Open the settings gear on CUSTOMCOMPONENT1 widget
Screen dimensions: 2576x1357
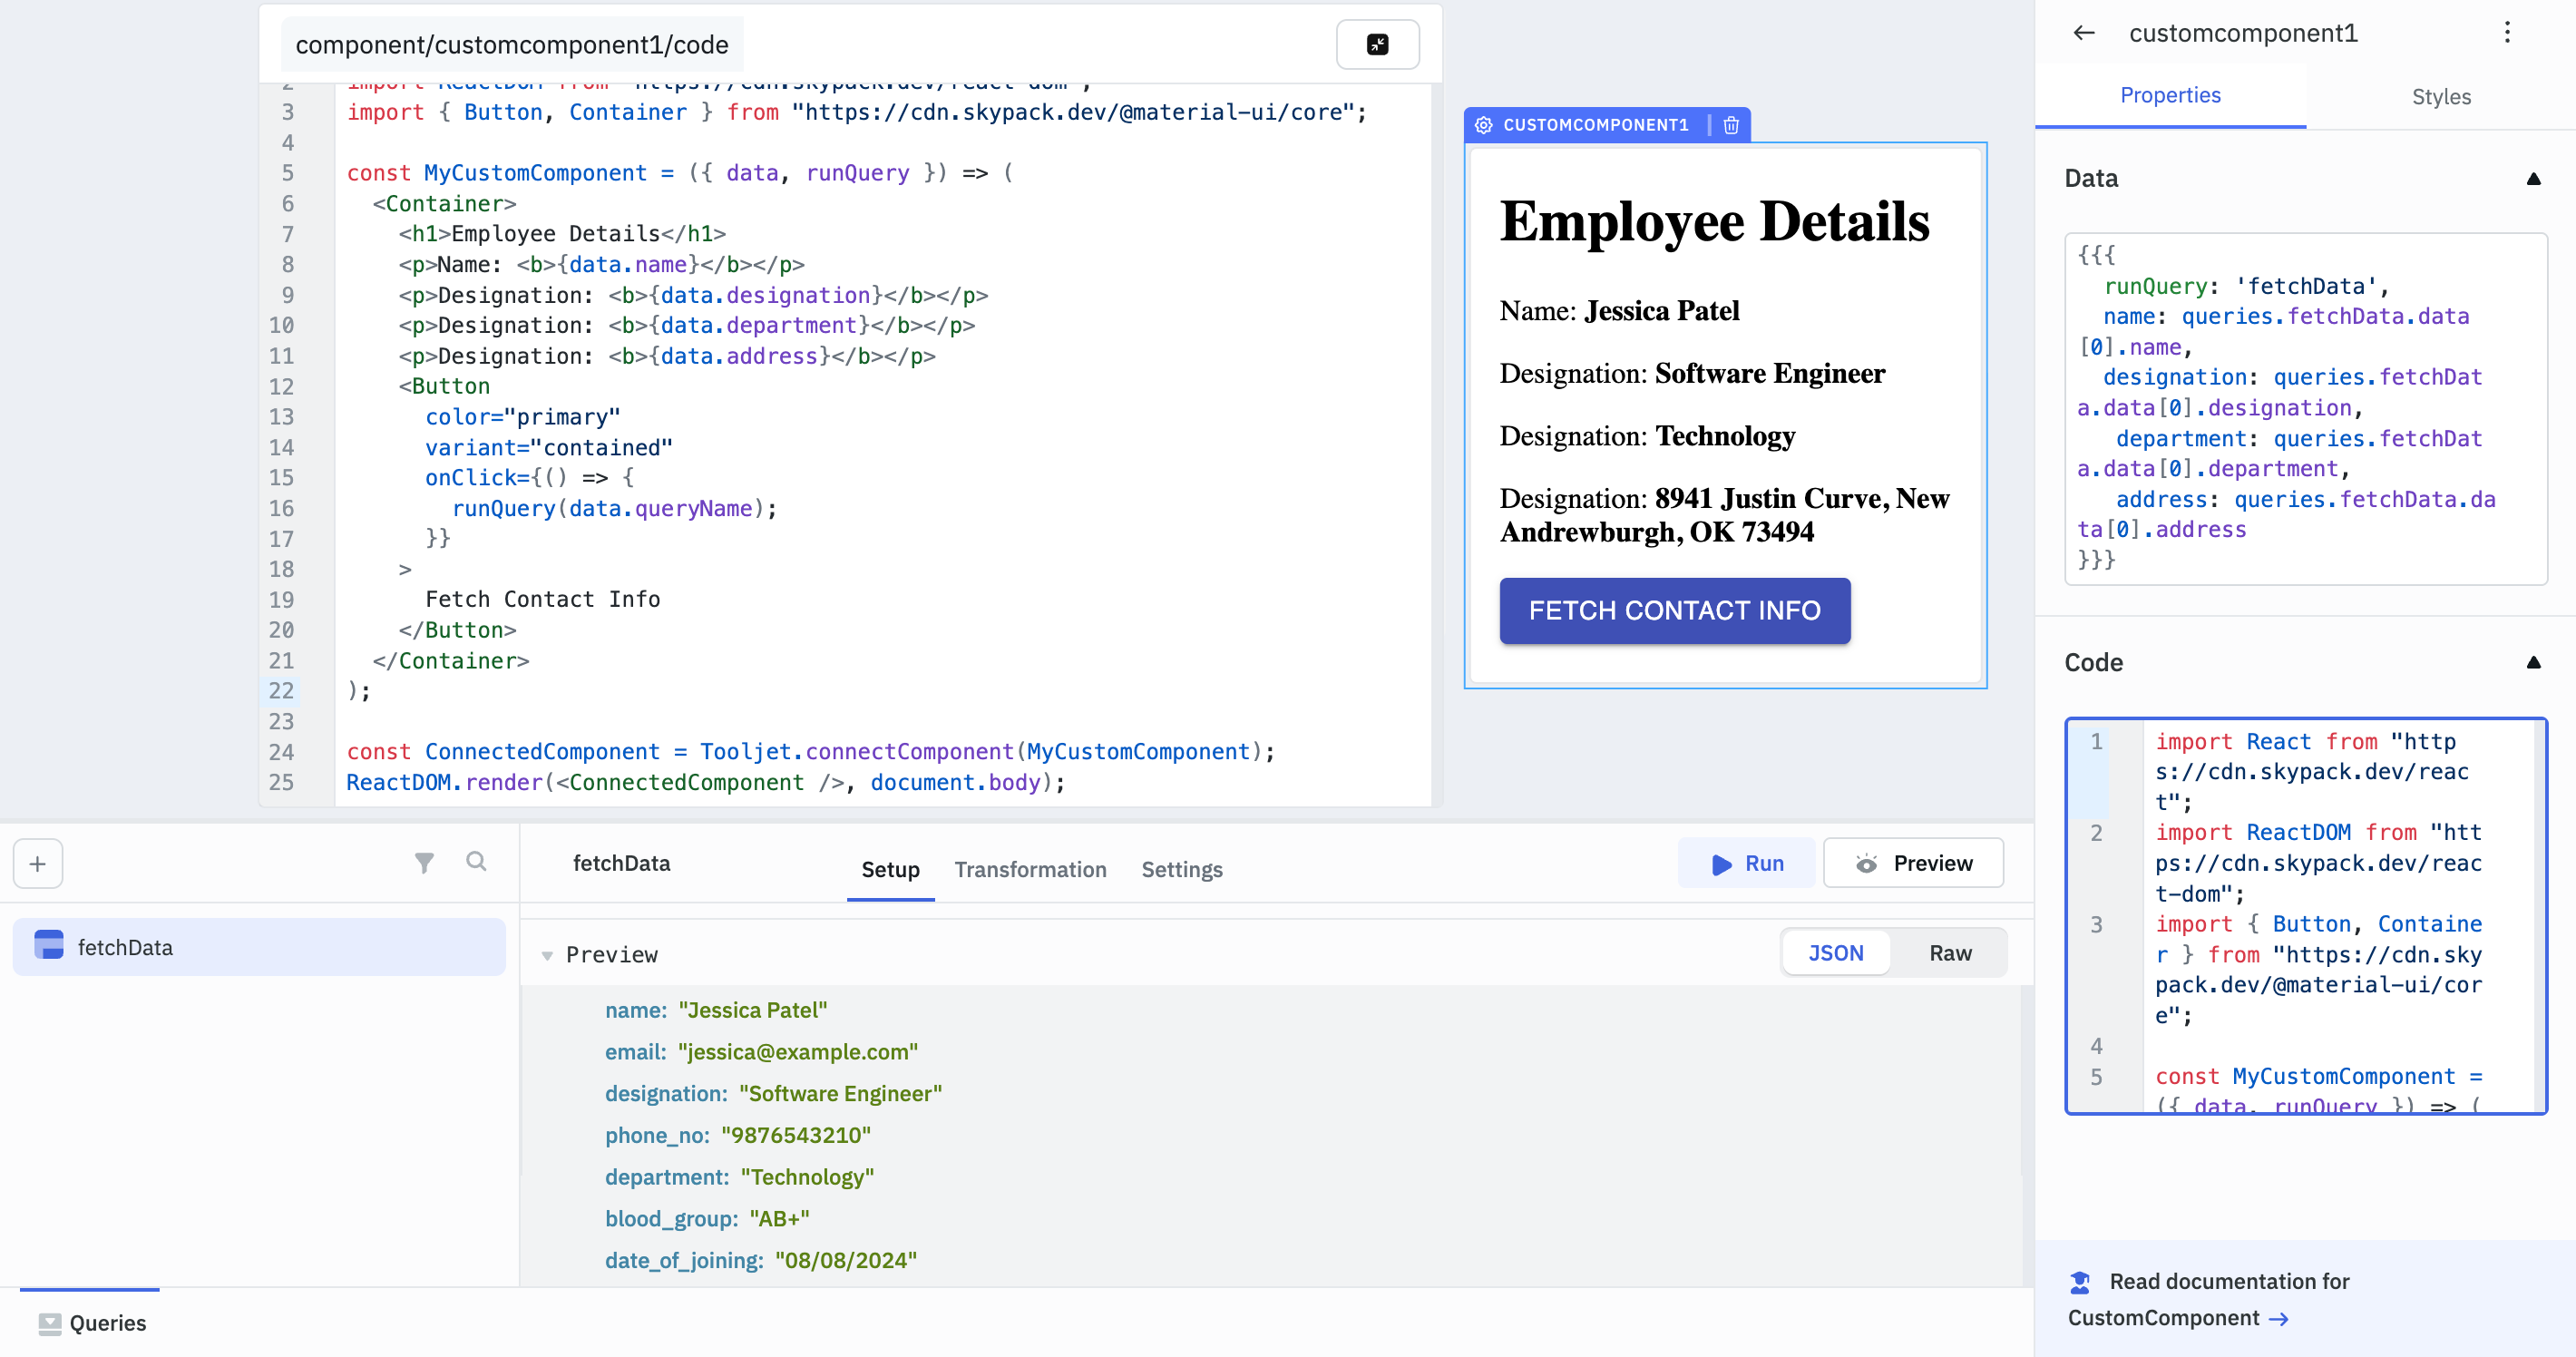(1483, 125)
